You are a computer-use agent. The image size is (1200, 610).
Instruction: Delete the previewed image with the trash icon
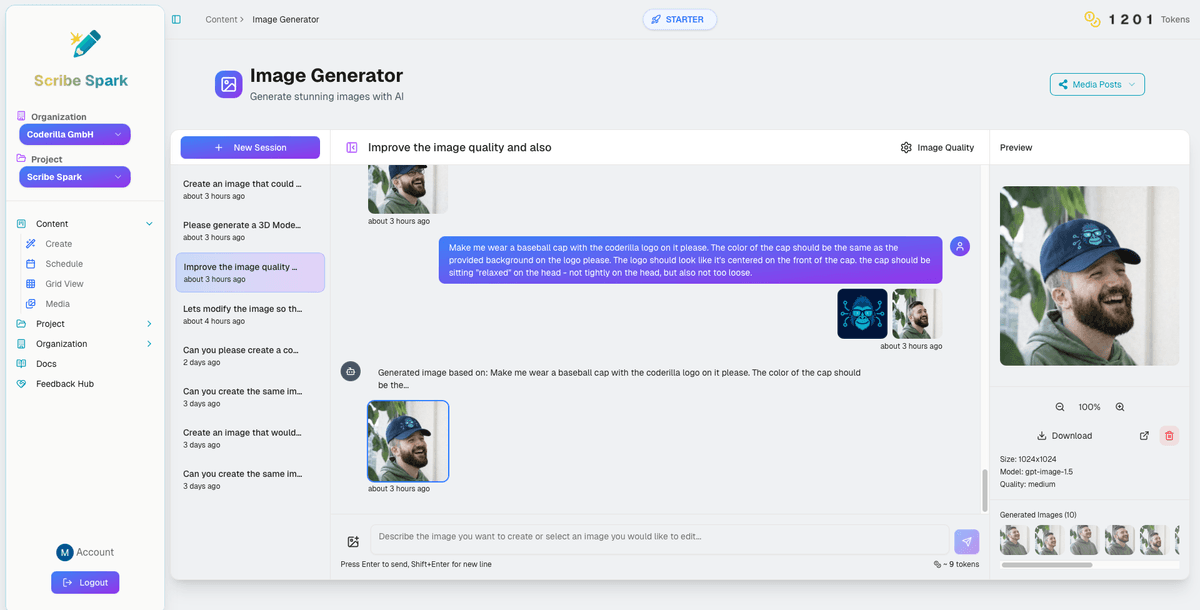[x=1169, y=435]
